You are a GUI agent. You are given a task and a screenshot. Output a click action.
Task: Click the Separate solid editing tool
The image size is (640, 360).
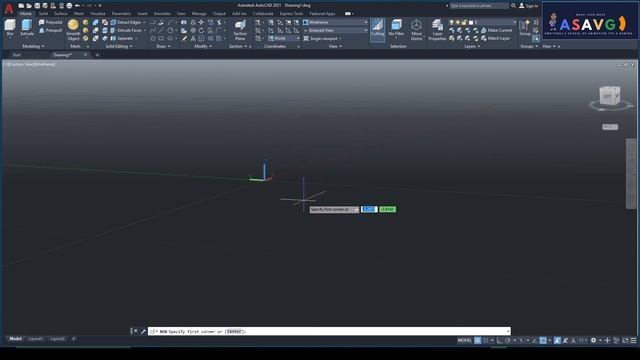point(122,38)
